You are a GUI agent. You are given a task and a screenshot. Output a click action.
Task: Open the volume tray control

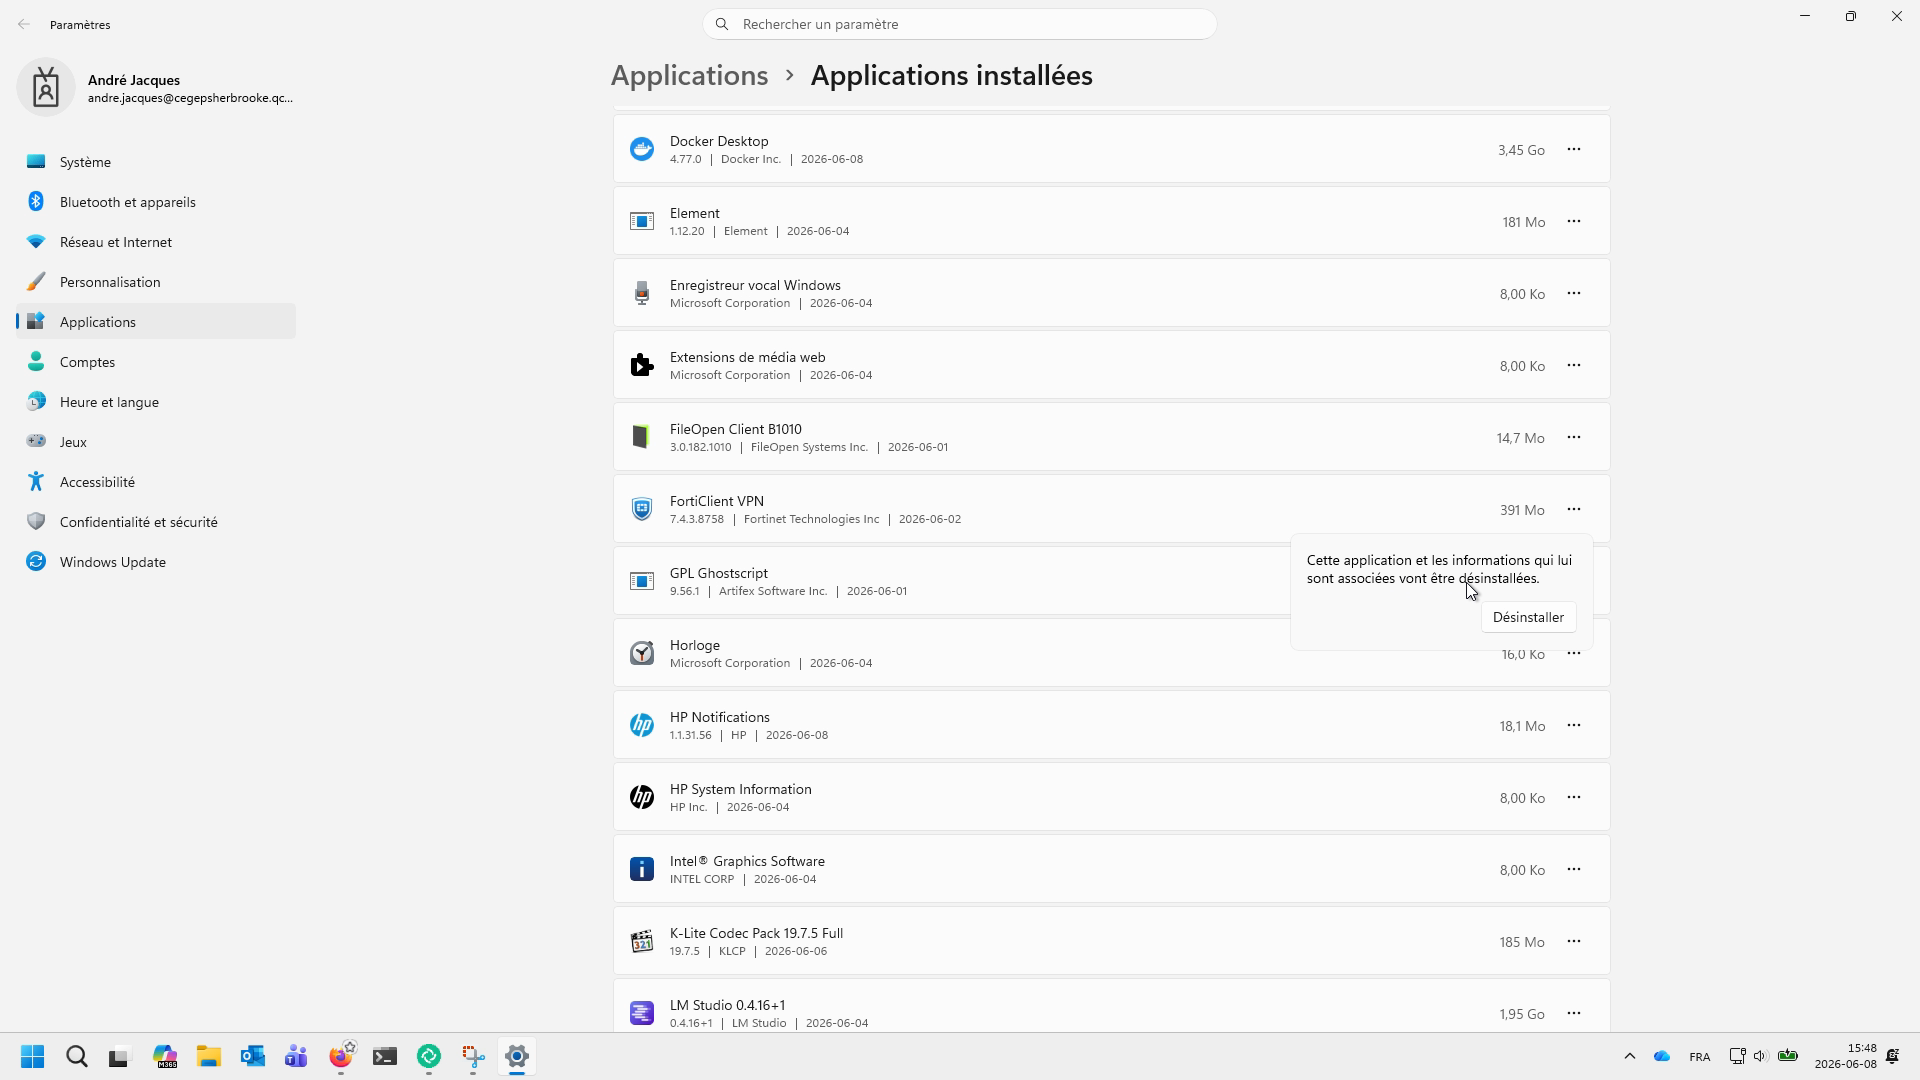tap(1761, 1056)
